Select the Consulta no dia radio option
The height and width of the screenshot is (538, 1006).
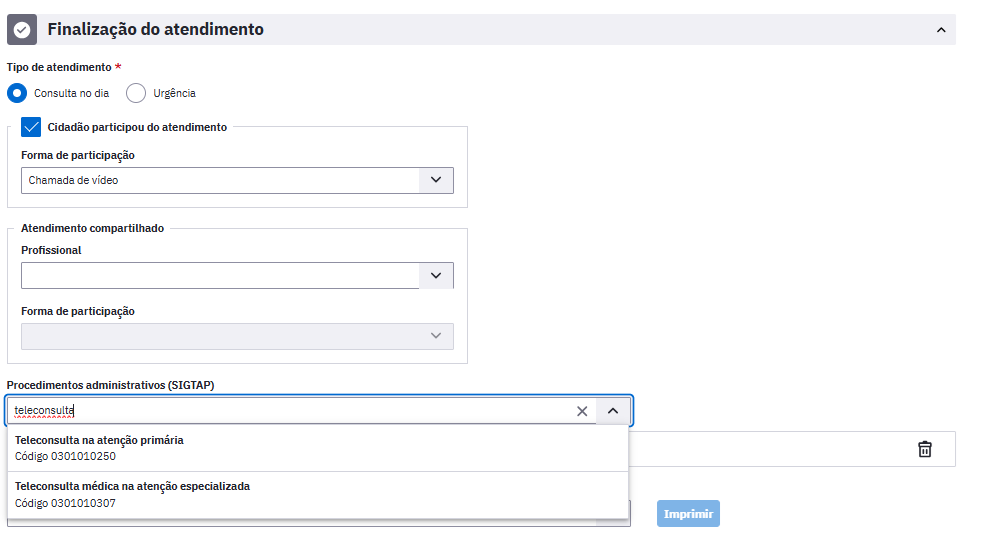coord(17,93)
